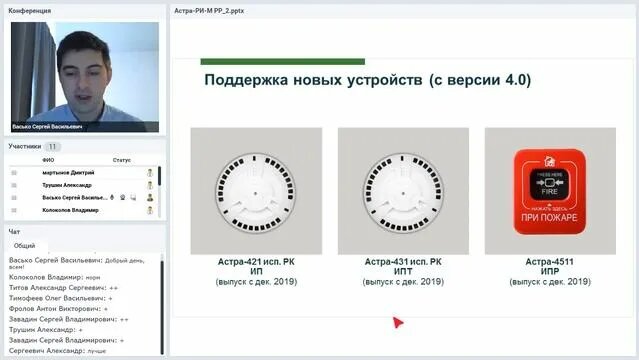Click the Астра-4511 caption
This screenshot has width=639, height=360.
(550, 272)
